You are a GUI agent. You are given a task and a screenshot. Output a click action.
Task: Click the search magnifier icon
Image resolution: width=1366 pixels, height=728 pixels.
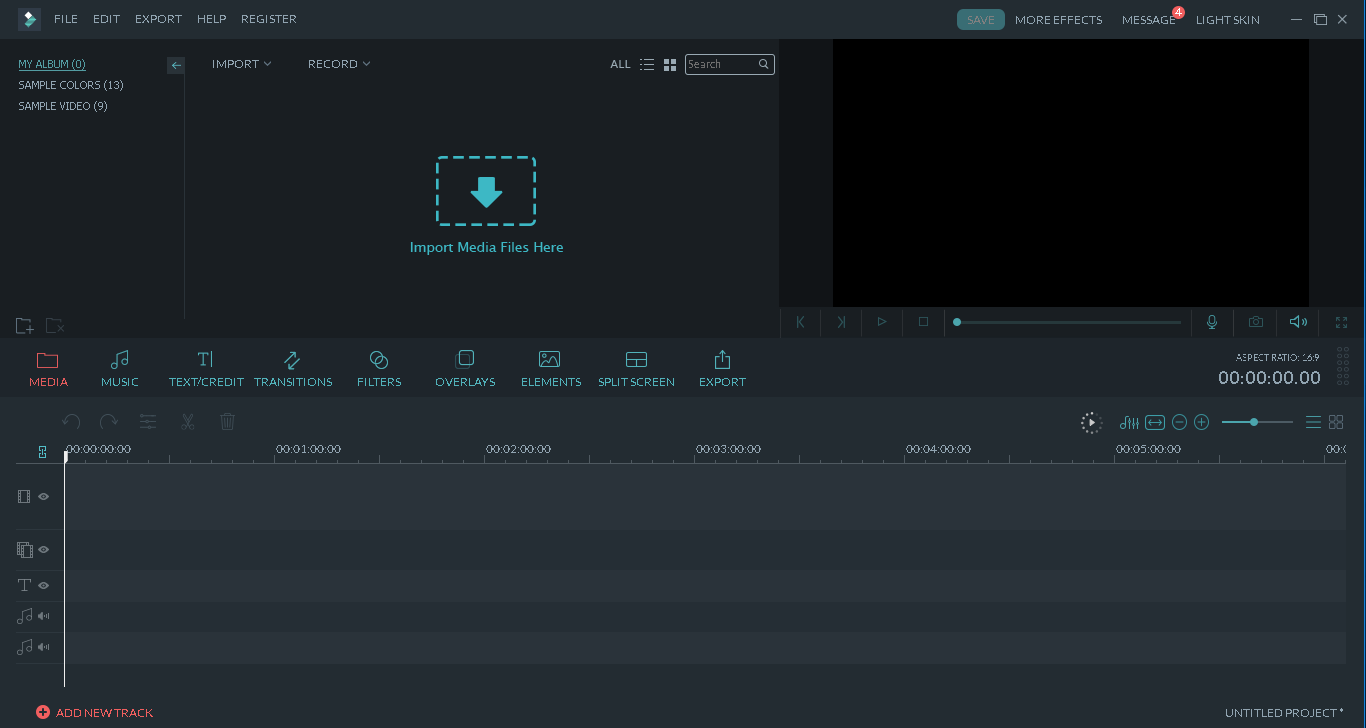click(764, 64)
